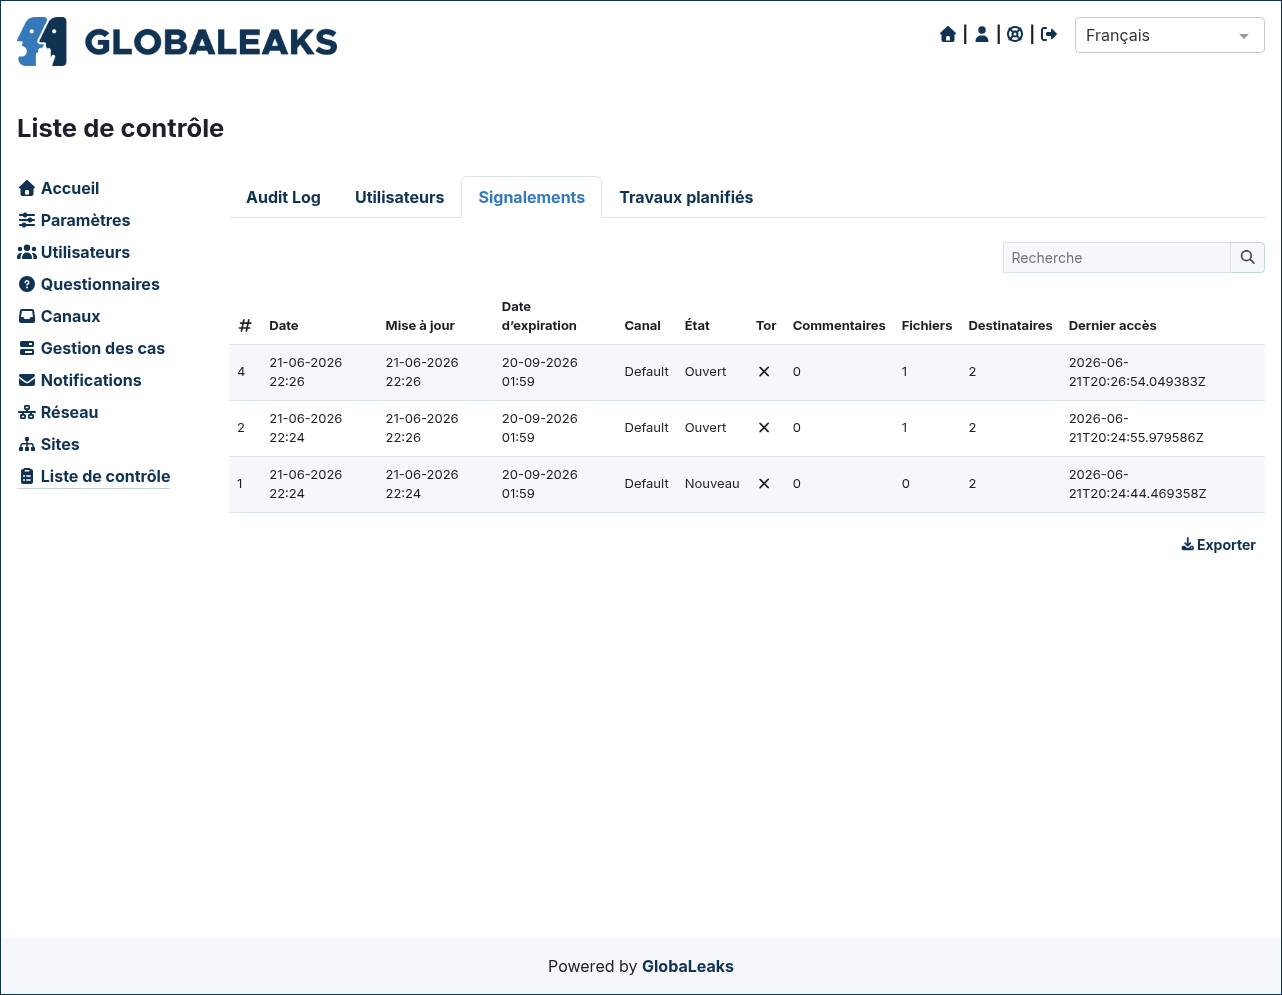
Task: Click last access 21T20:26:54.049383Z value
Action: point(1137,381)
